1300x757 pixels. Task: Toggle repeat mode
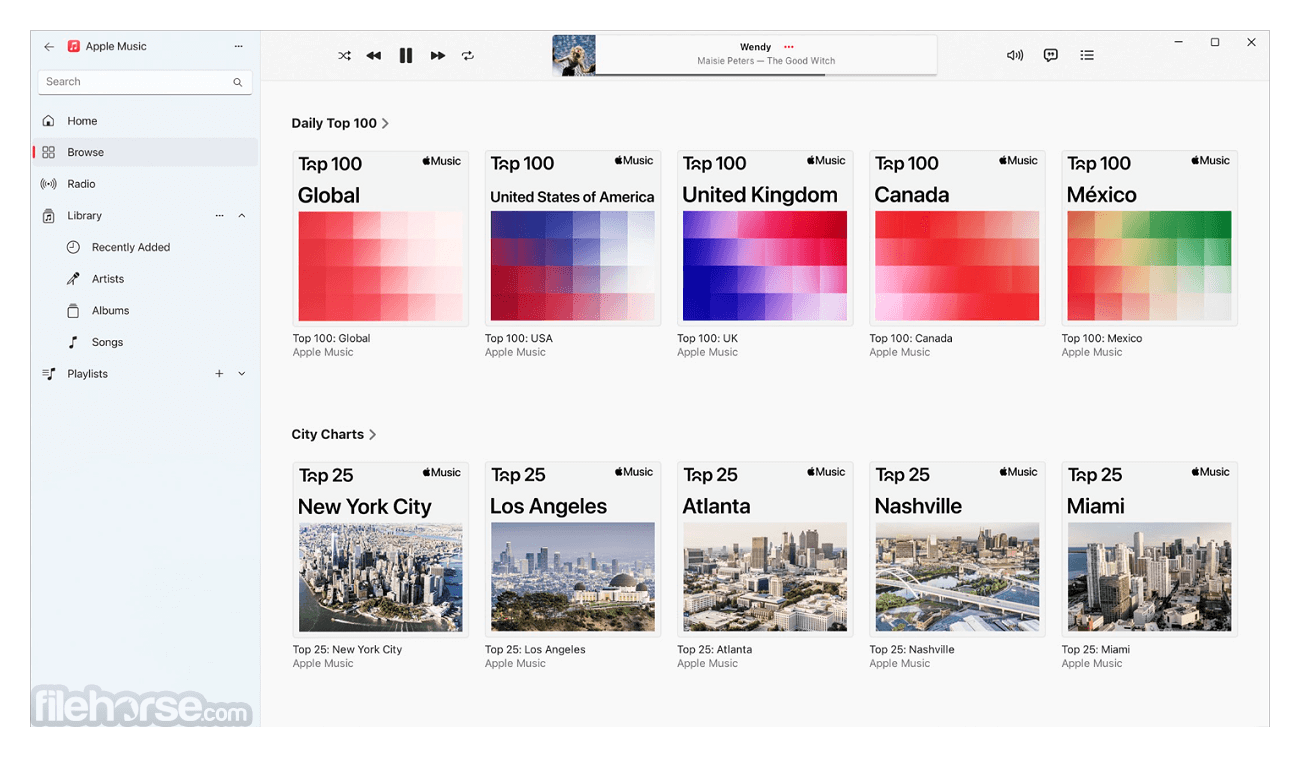coord(468,56)
